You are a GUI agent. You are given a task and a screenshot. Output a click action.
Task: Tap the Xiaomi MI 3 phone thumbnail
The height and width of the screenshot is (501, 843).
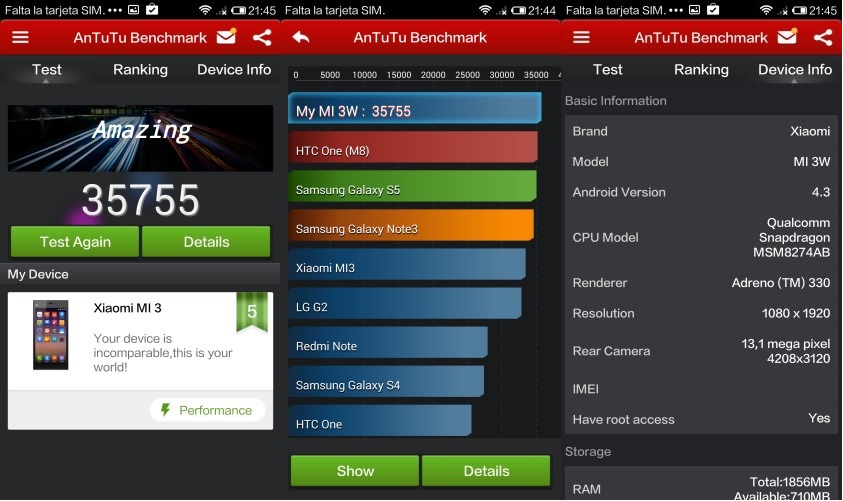click(51, 335)
